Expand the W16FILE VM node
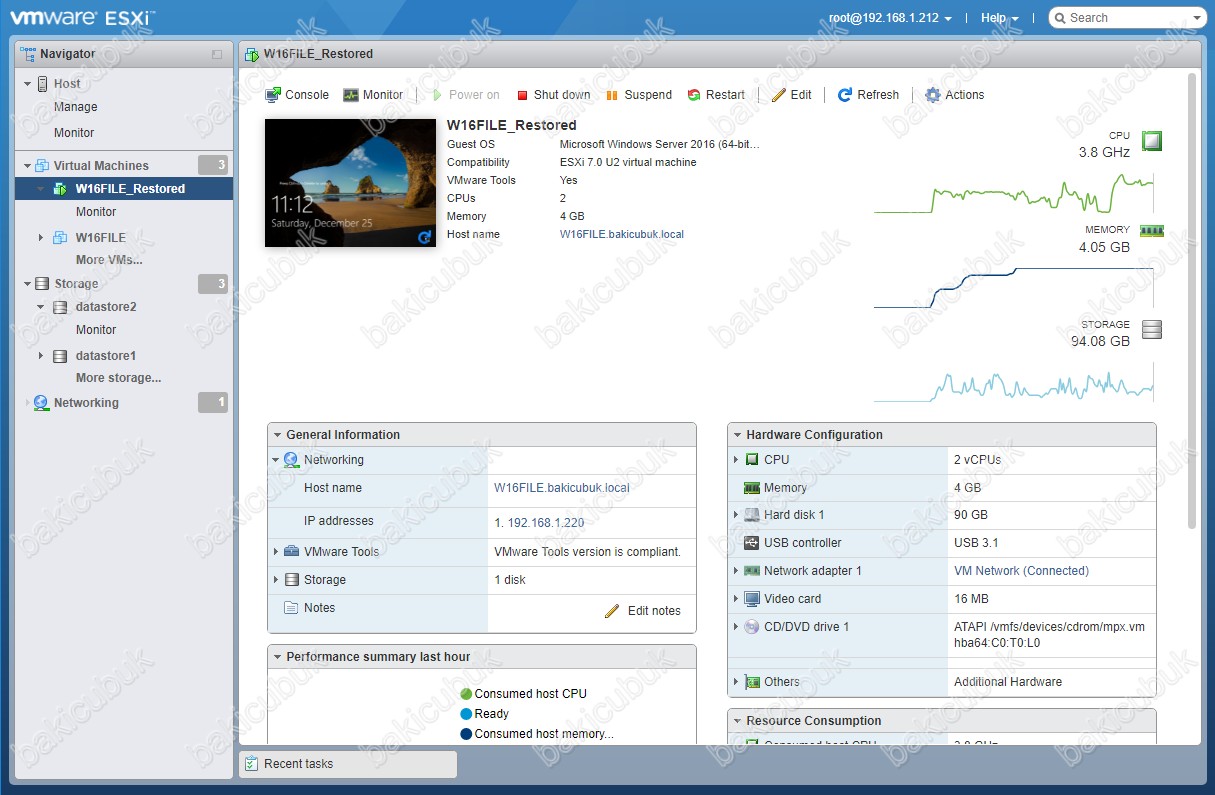1215x795 pixels. 41,238
